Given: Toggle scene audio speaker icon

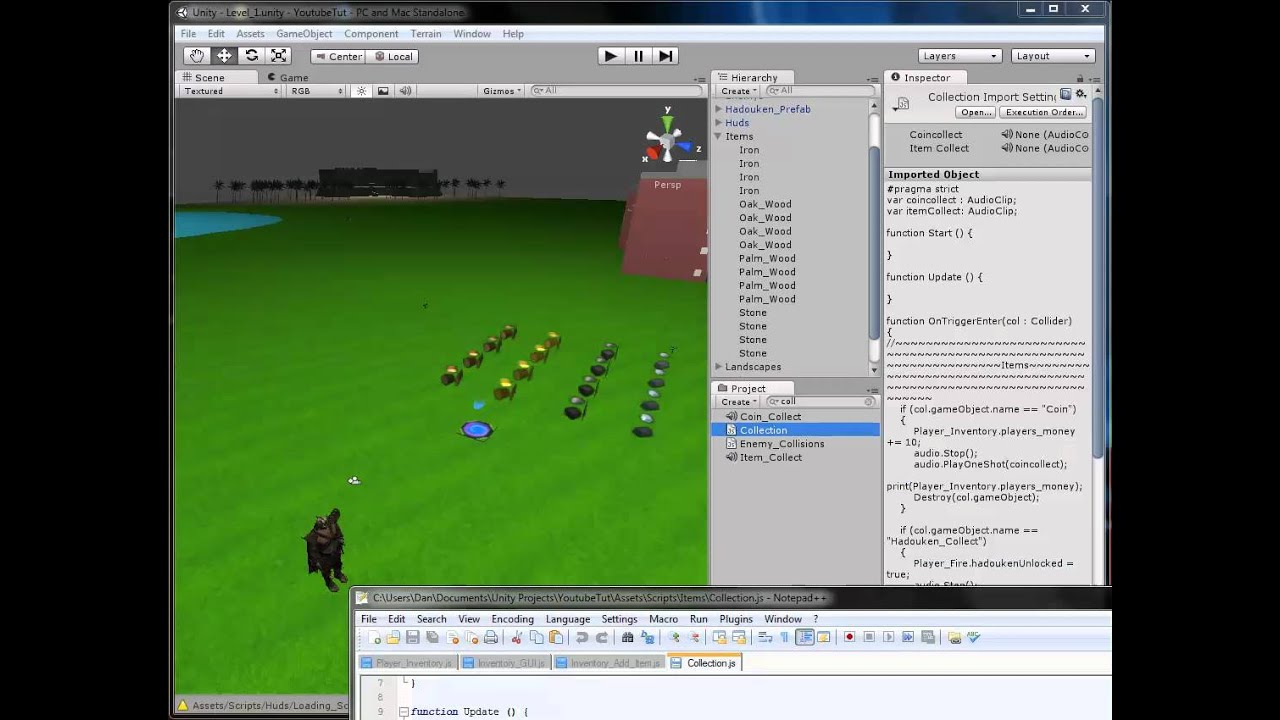Looking at the screenshot, I should click(405, 91).
